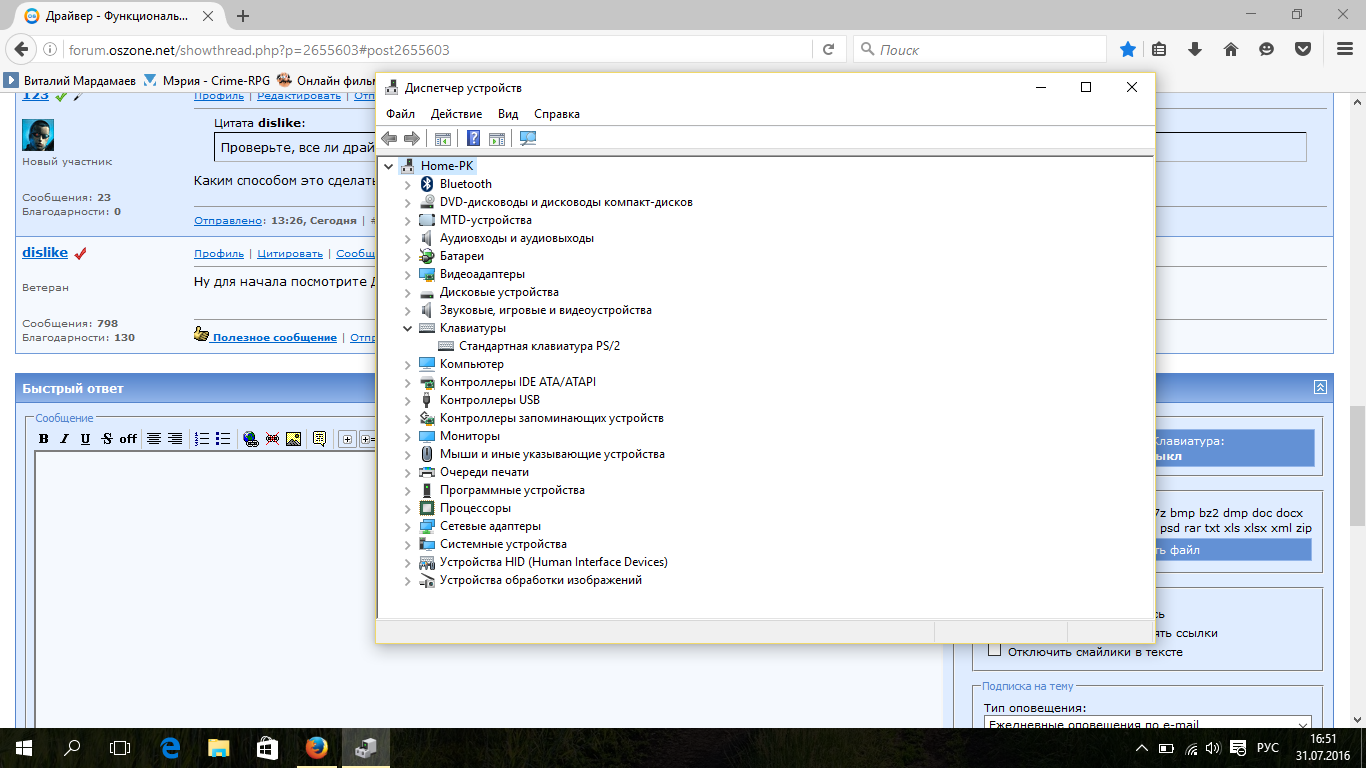Screen dimensions: 1366x768
Task: Click the Firefox home icon
Action: point(1231,49)
